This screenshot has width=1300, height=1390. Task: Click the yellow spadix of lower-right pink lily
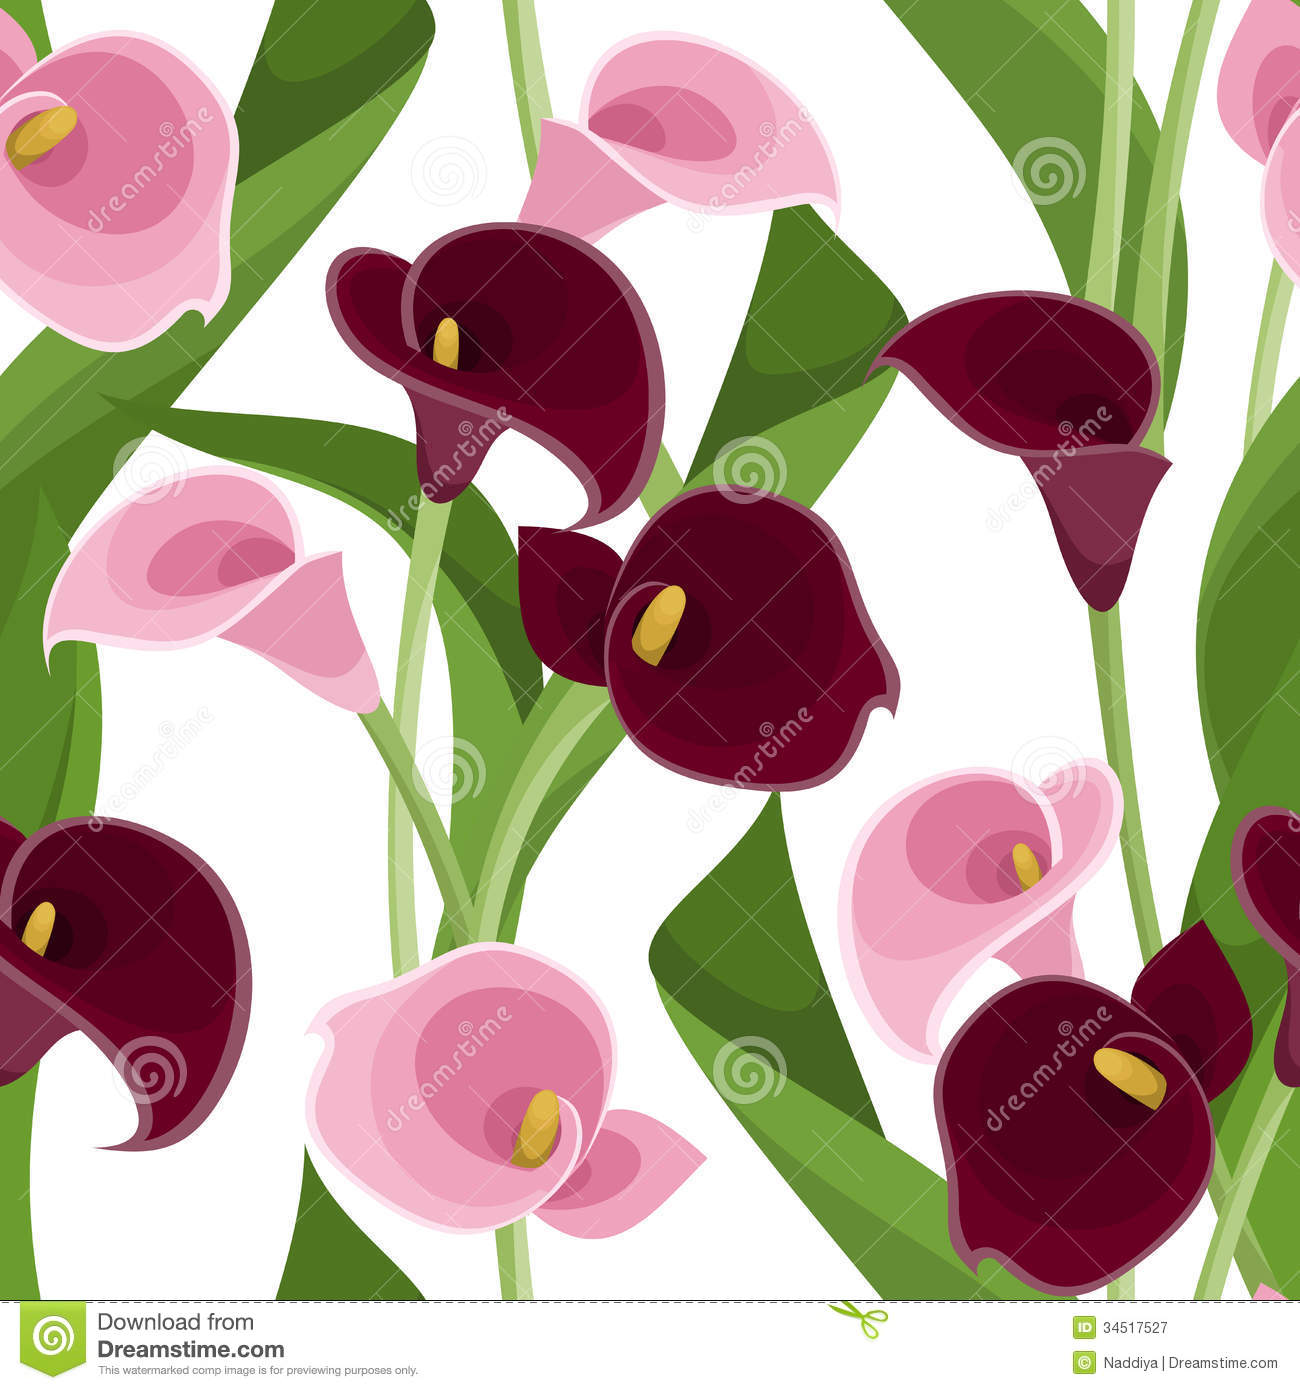pos(1026,866)
